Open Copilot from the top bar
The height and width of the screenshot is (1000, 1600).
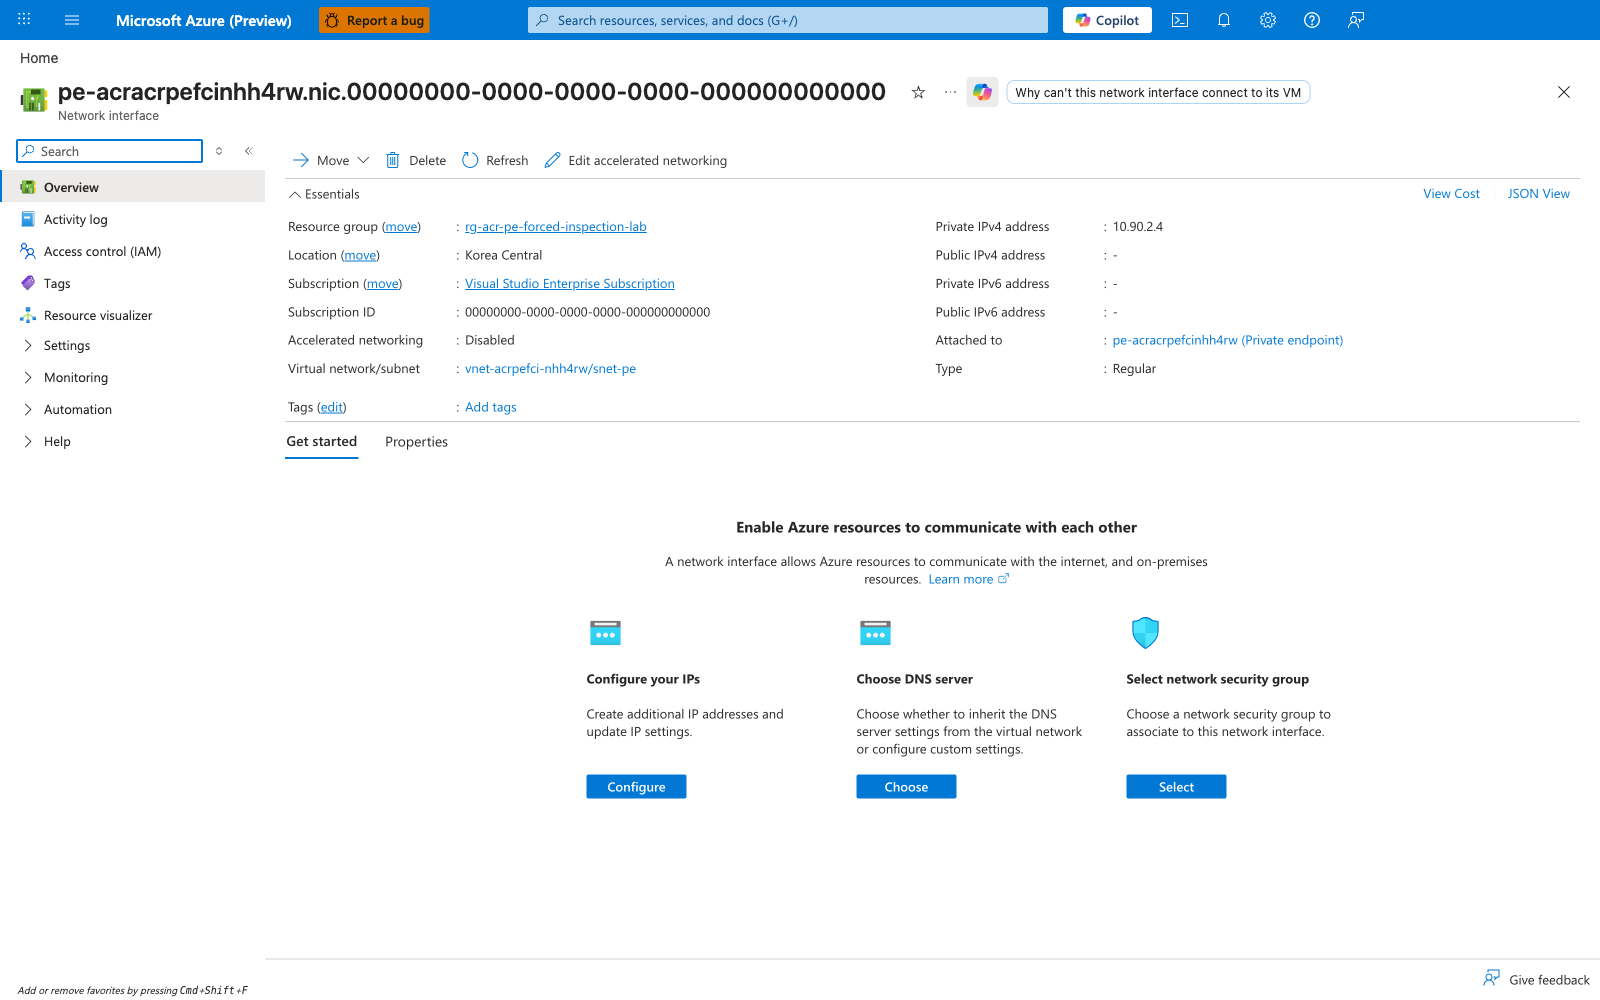coord(1107,20)
